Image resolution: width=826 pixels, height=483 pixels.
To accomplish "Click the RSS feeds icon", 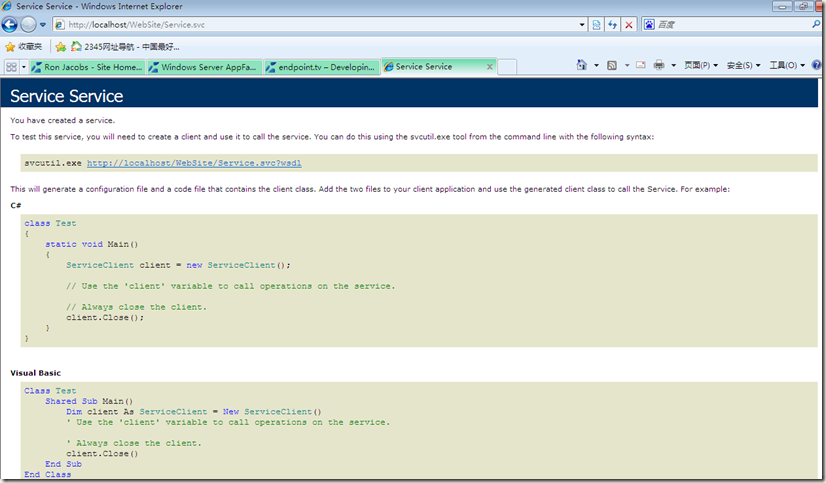I will 612,66.
